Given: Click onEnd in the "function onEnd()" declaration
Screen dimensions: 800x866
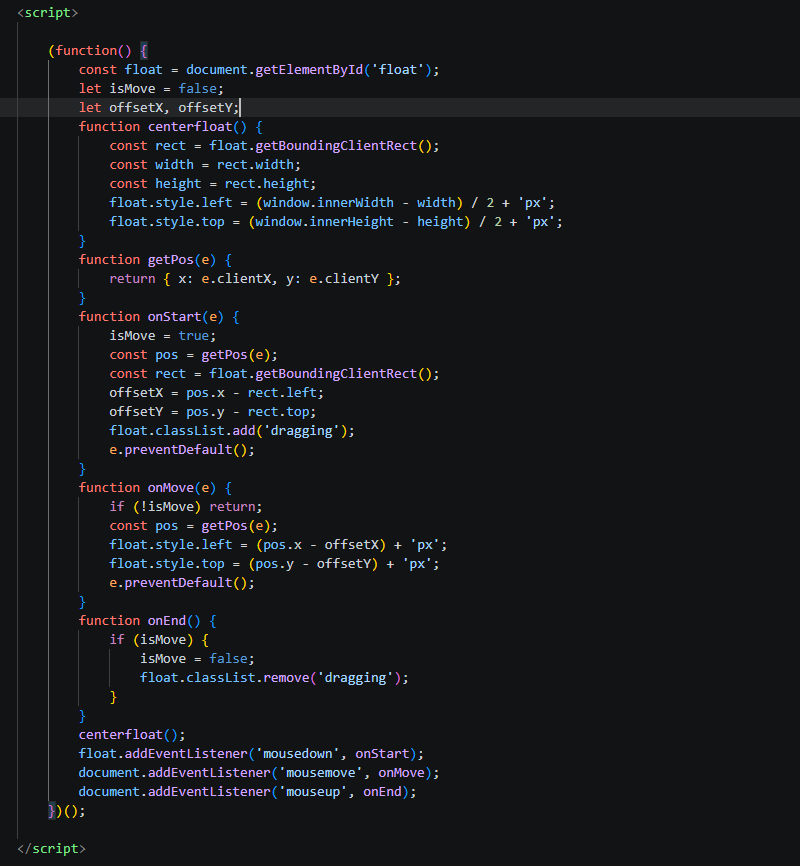Looking at the screenshot, I should tap(167, 621).
